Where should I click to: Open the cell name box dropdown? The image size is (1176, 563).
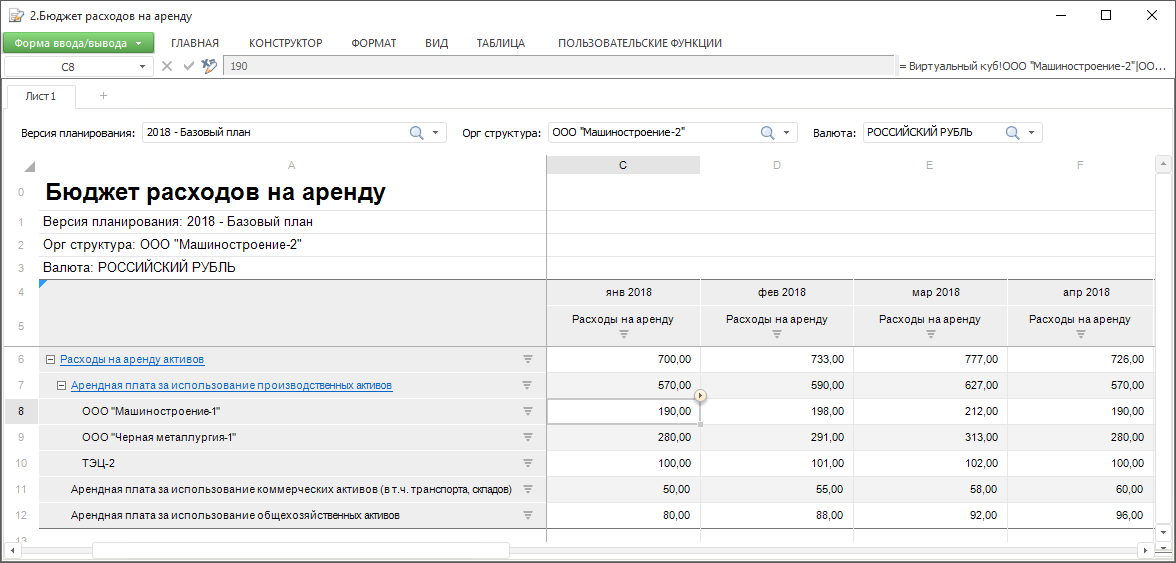click(142, 67)
